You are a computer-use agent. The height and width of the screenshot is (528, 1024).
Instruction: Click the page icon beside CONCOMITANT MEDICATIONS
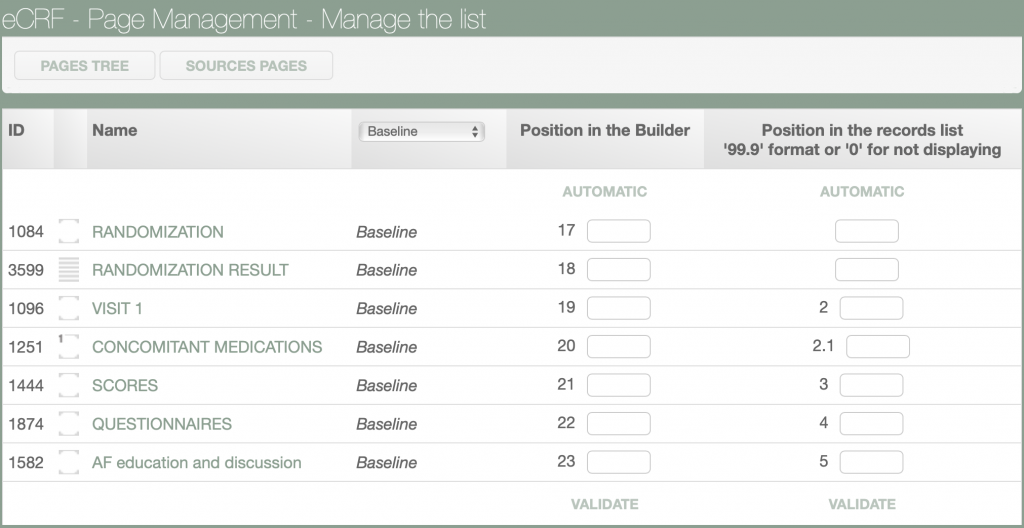coord(68,347)
